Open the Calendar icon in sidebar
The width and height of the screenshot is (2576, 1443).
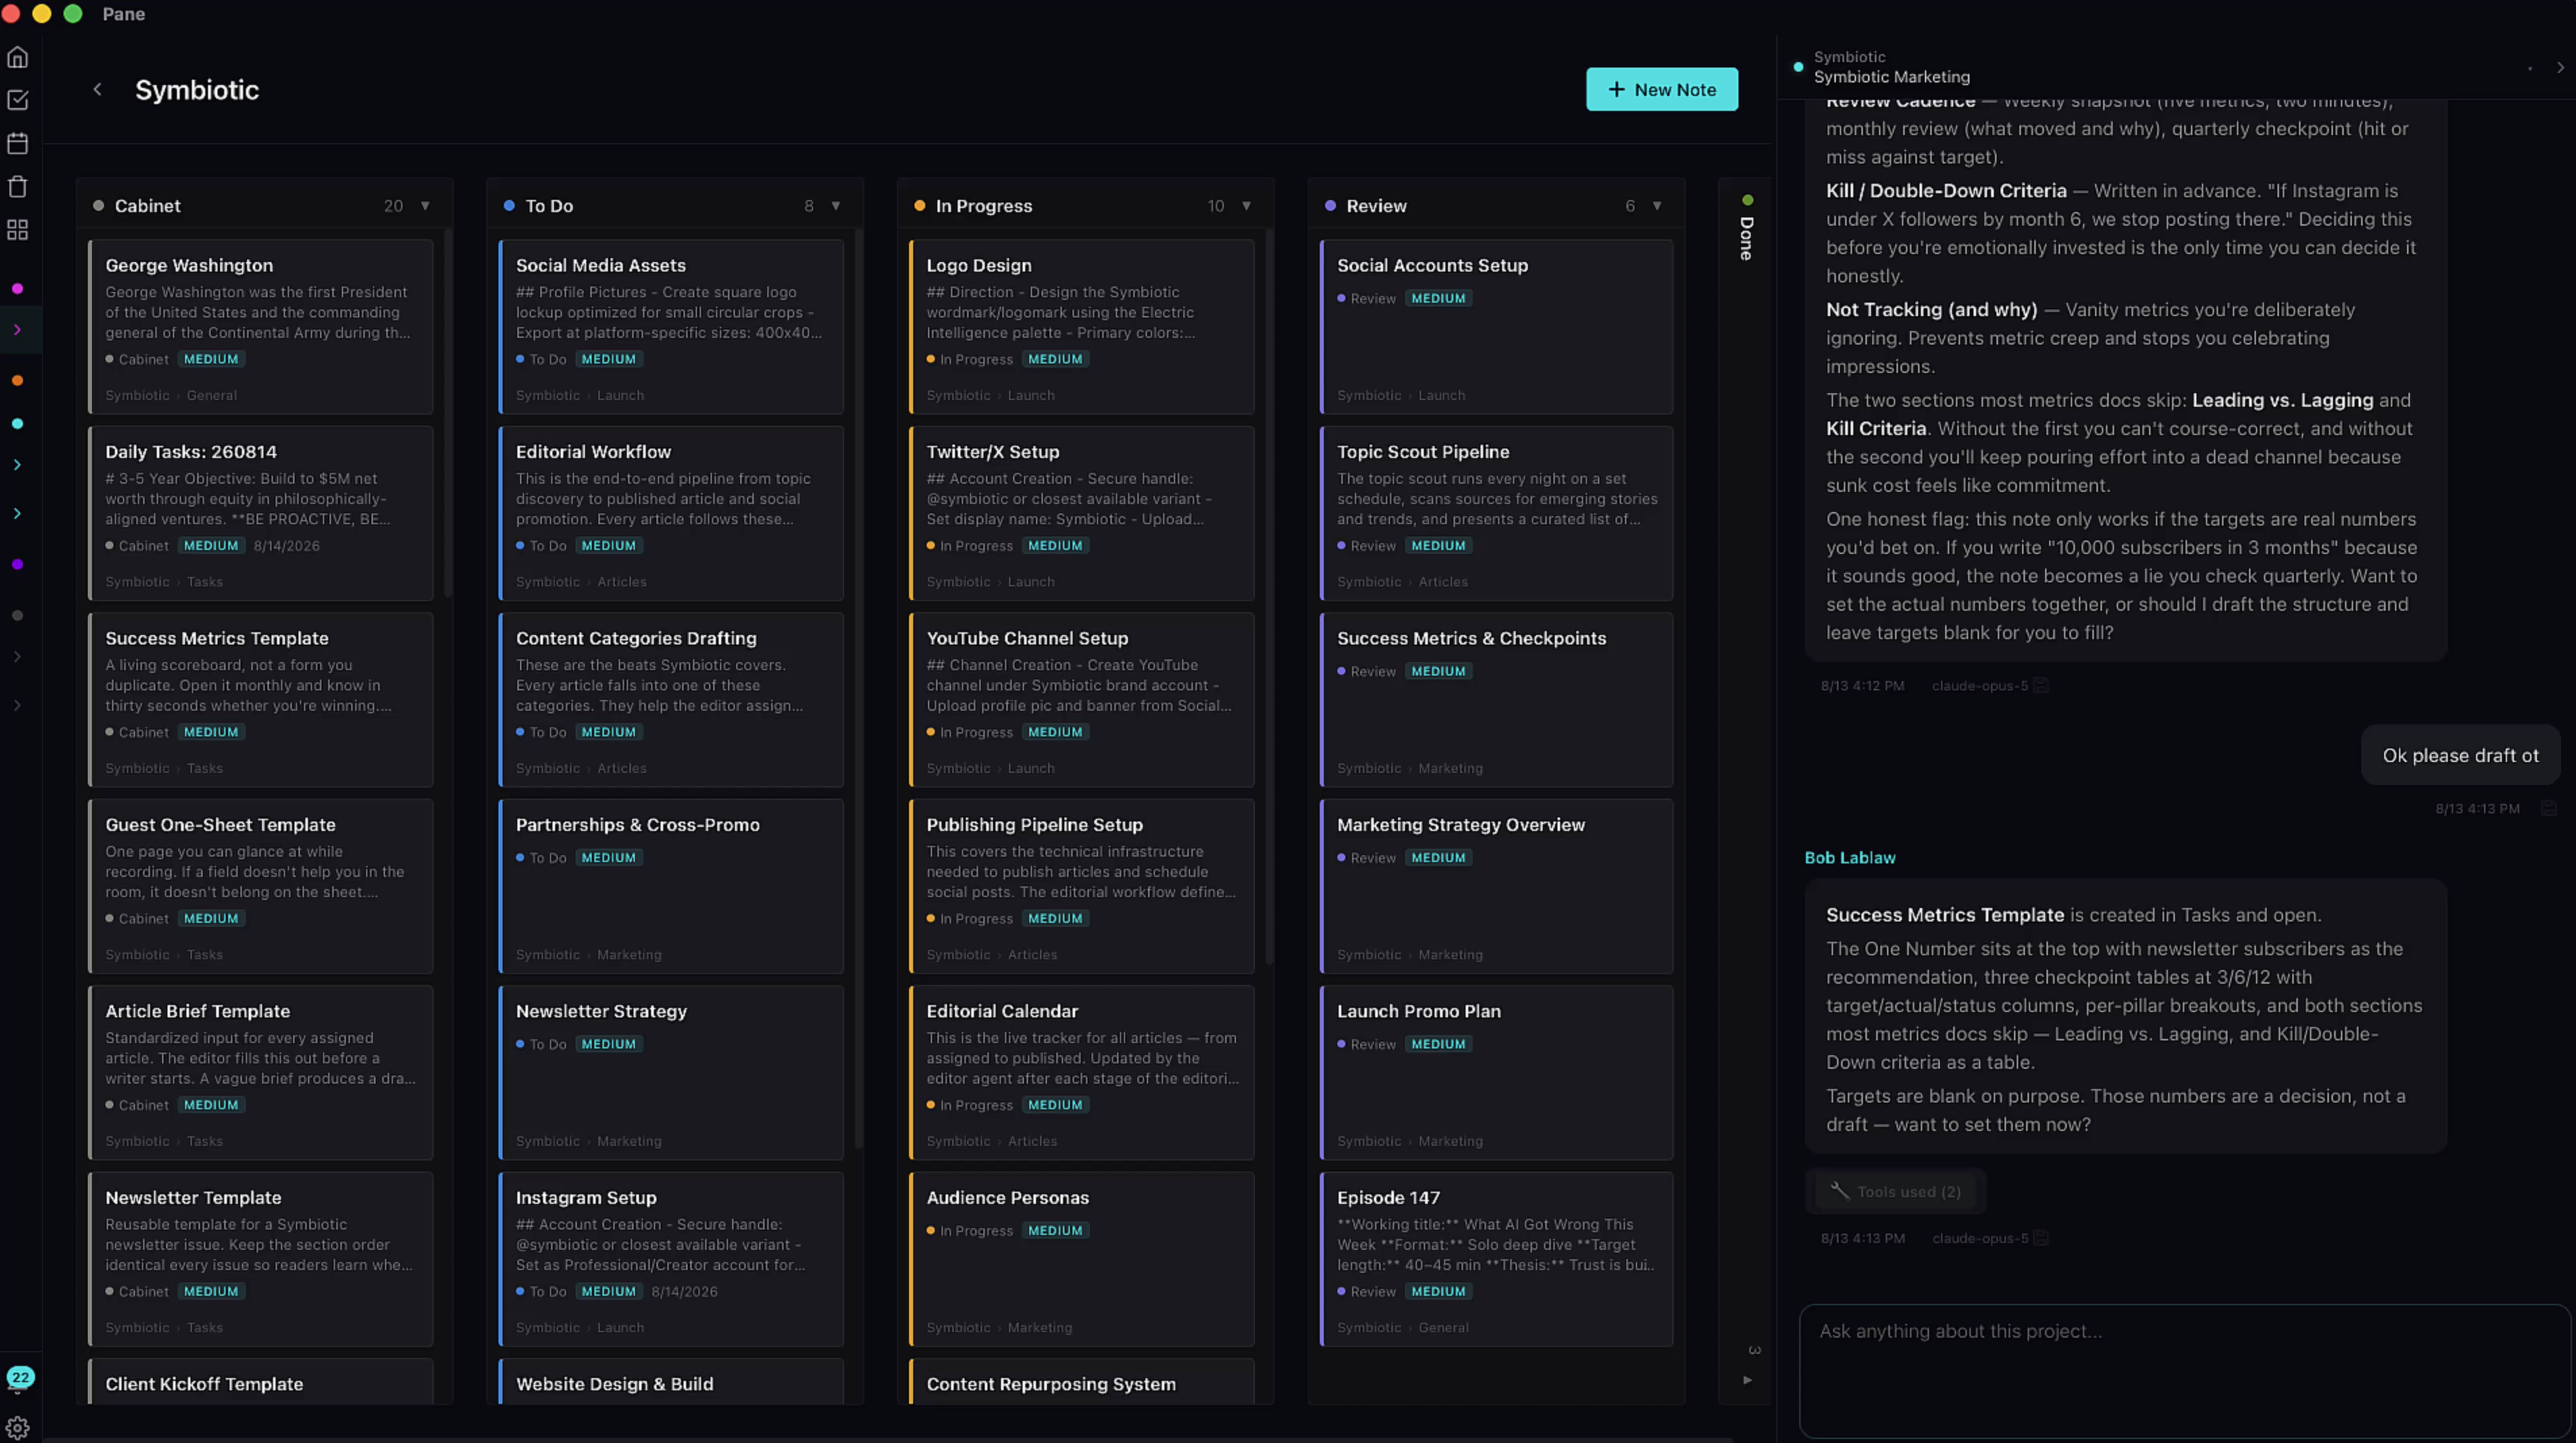coord(18,143)
